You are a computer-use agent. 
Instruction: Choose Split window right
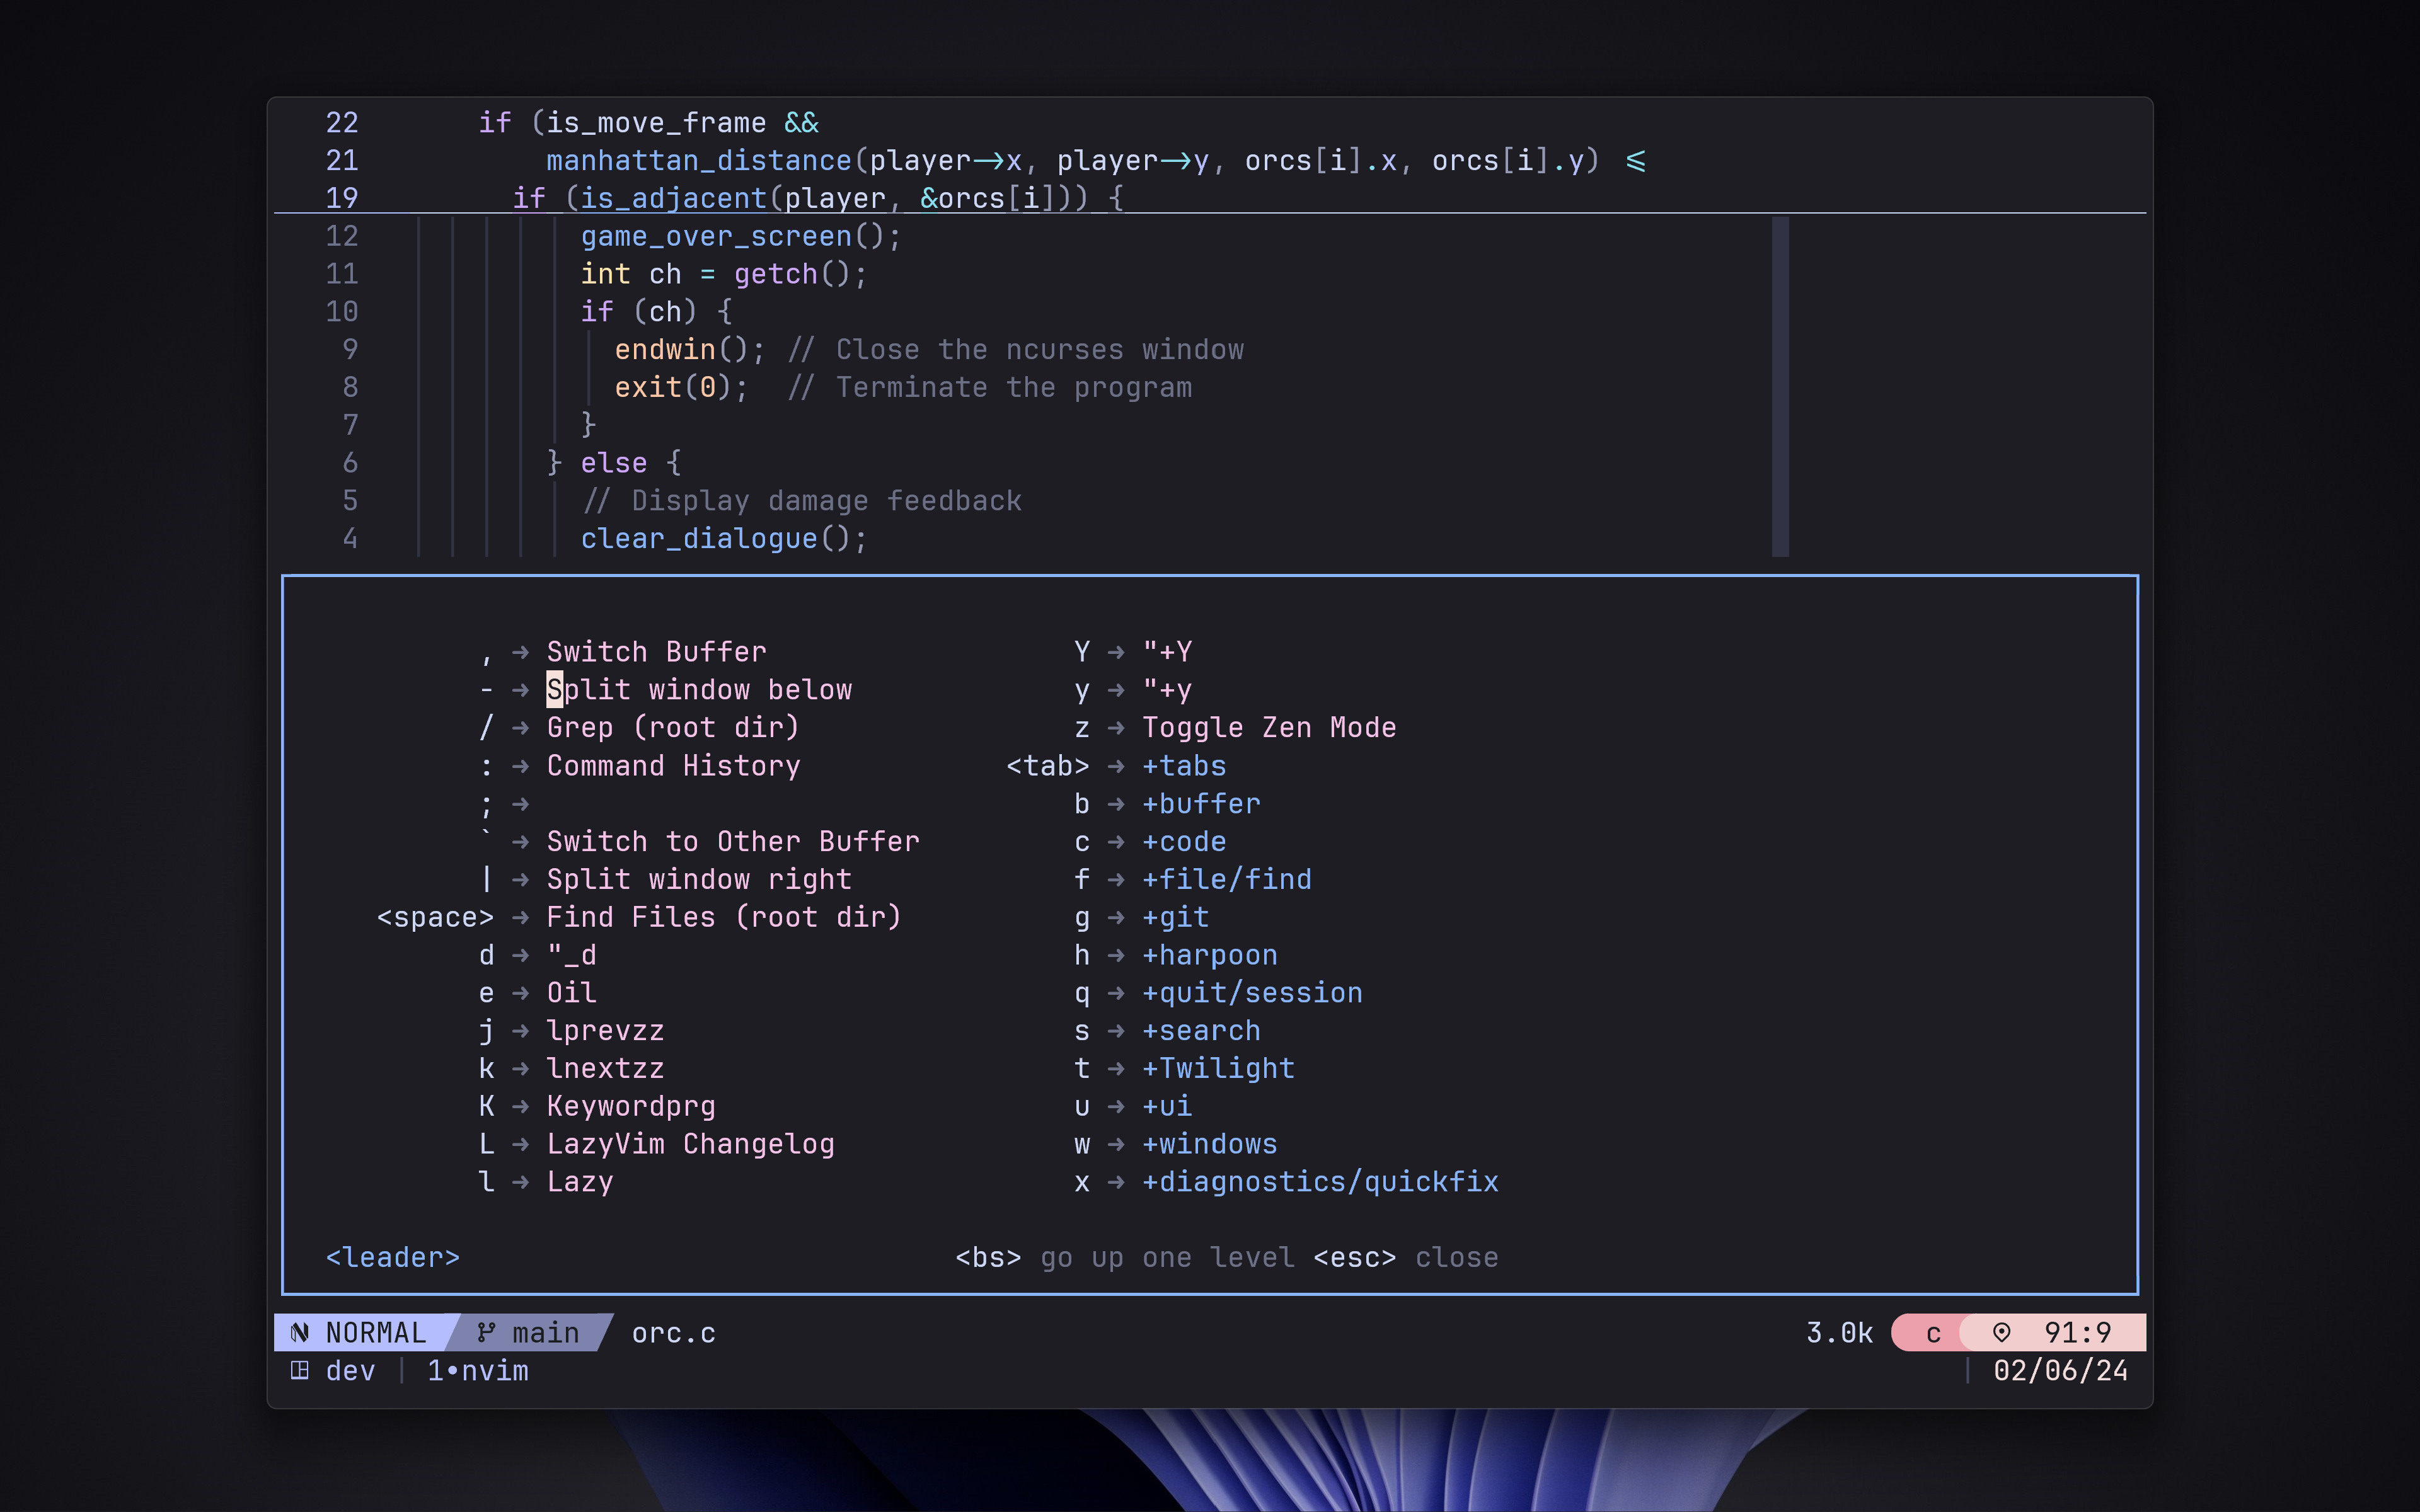[699, 879]
